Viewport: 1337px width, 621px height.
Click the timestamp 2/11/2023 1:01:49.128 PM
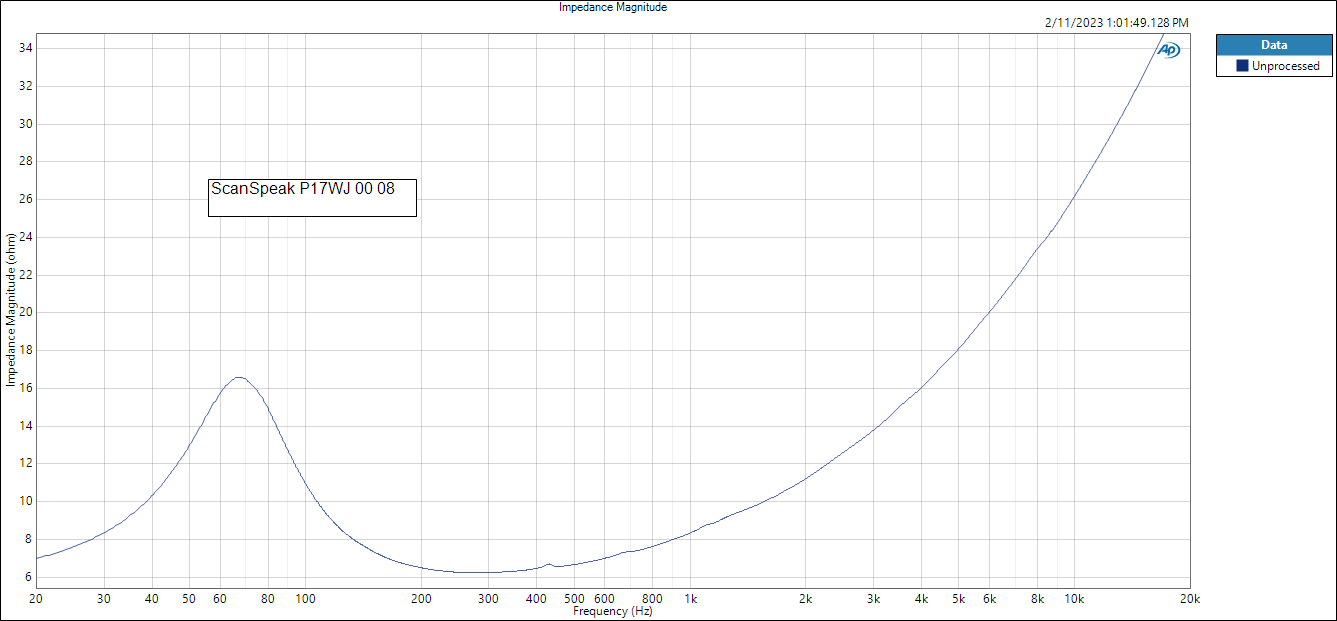coord(1117,23)
